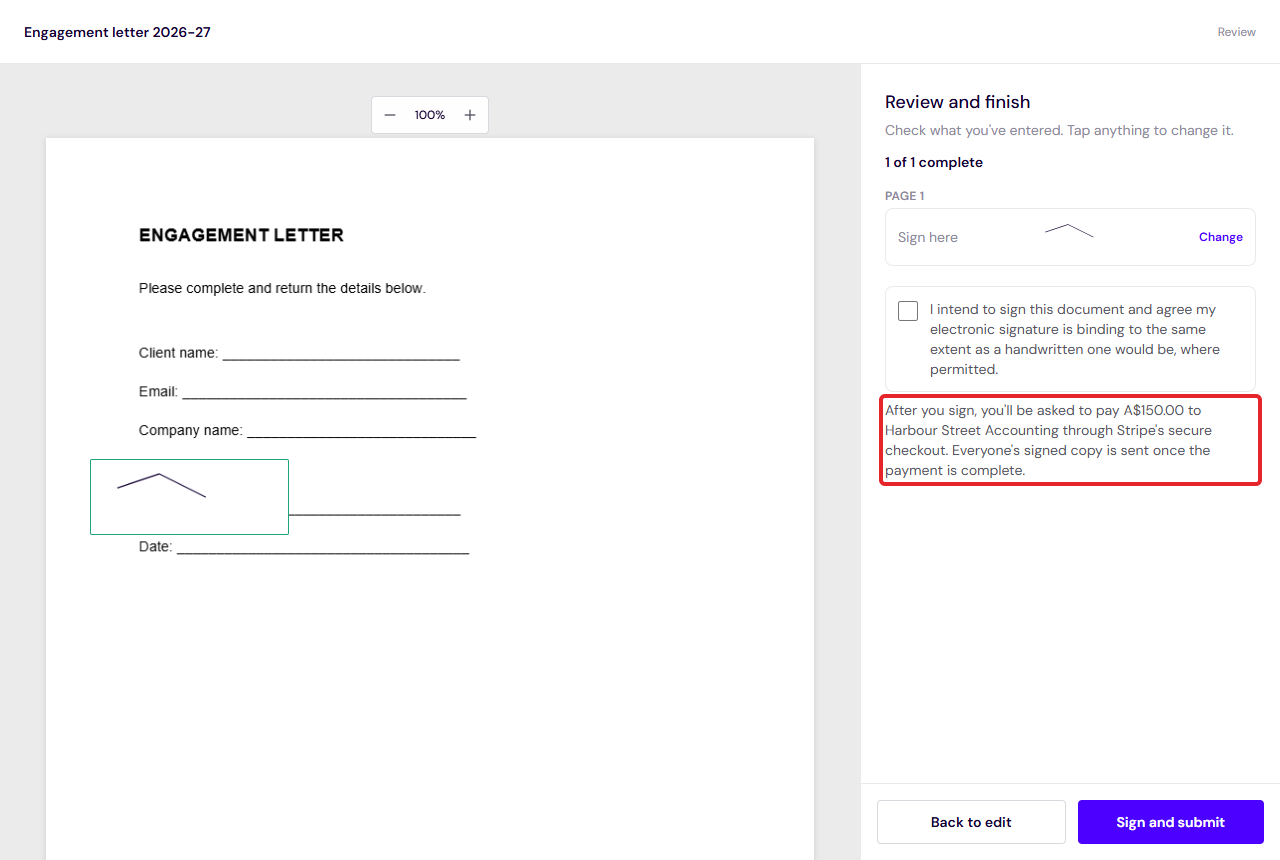
Task: Select the signature box on the document
Action: (189, 497)
